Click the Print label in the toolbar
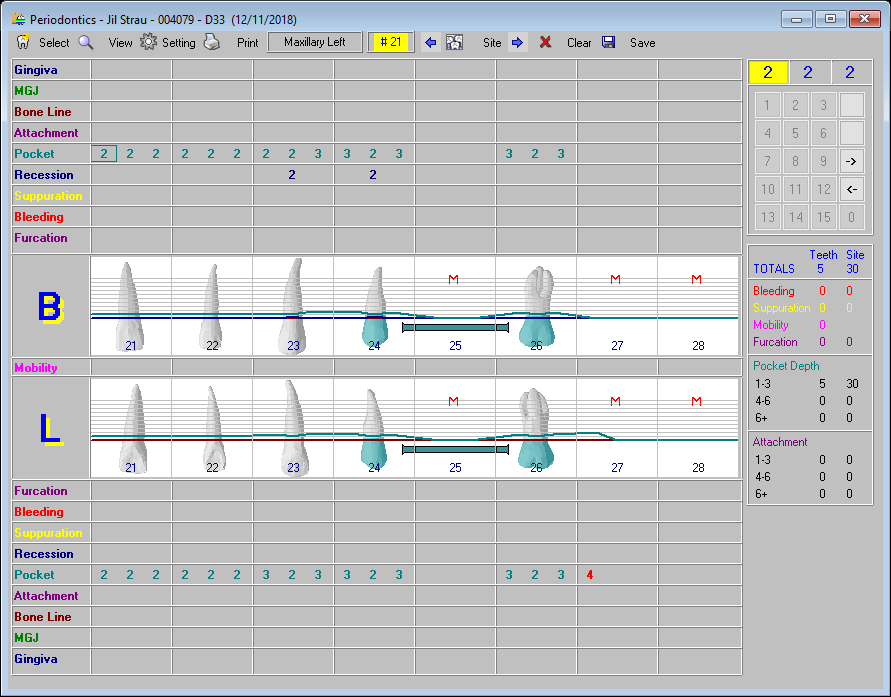This screenshot has height=697, width=891. click(x=248, y=43)
